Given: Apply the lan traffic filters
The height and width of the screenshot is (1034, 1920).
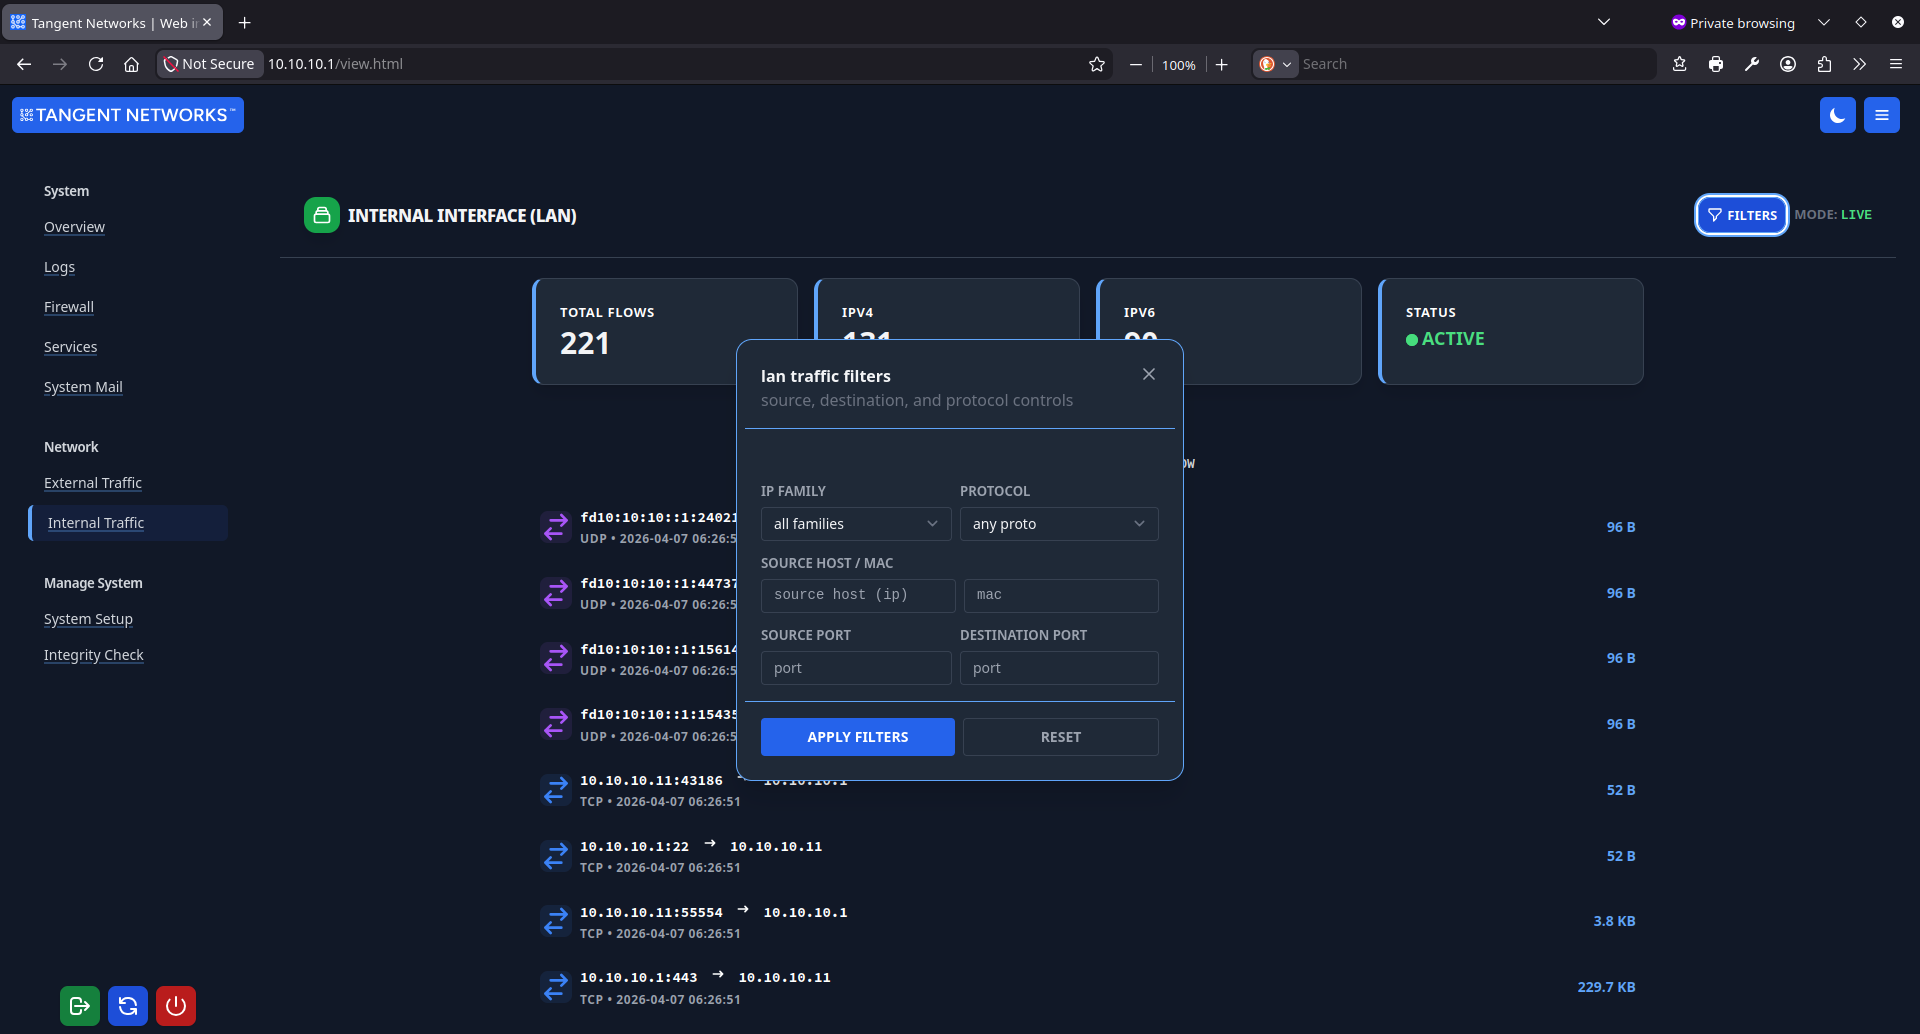Looking at the screenshot, I should (857, 736).
